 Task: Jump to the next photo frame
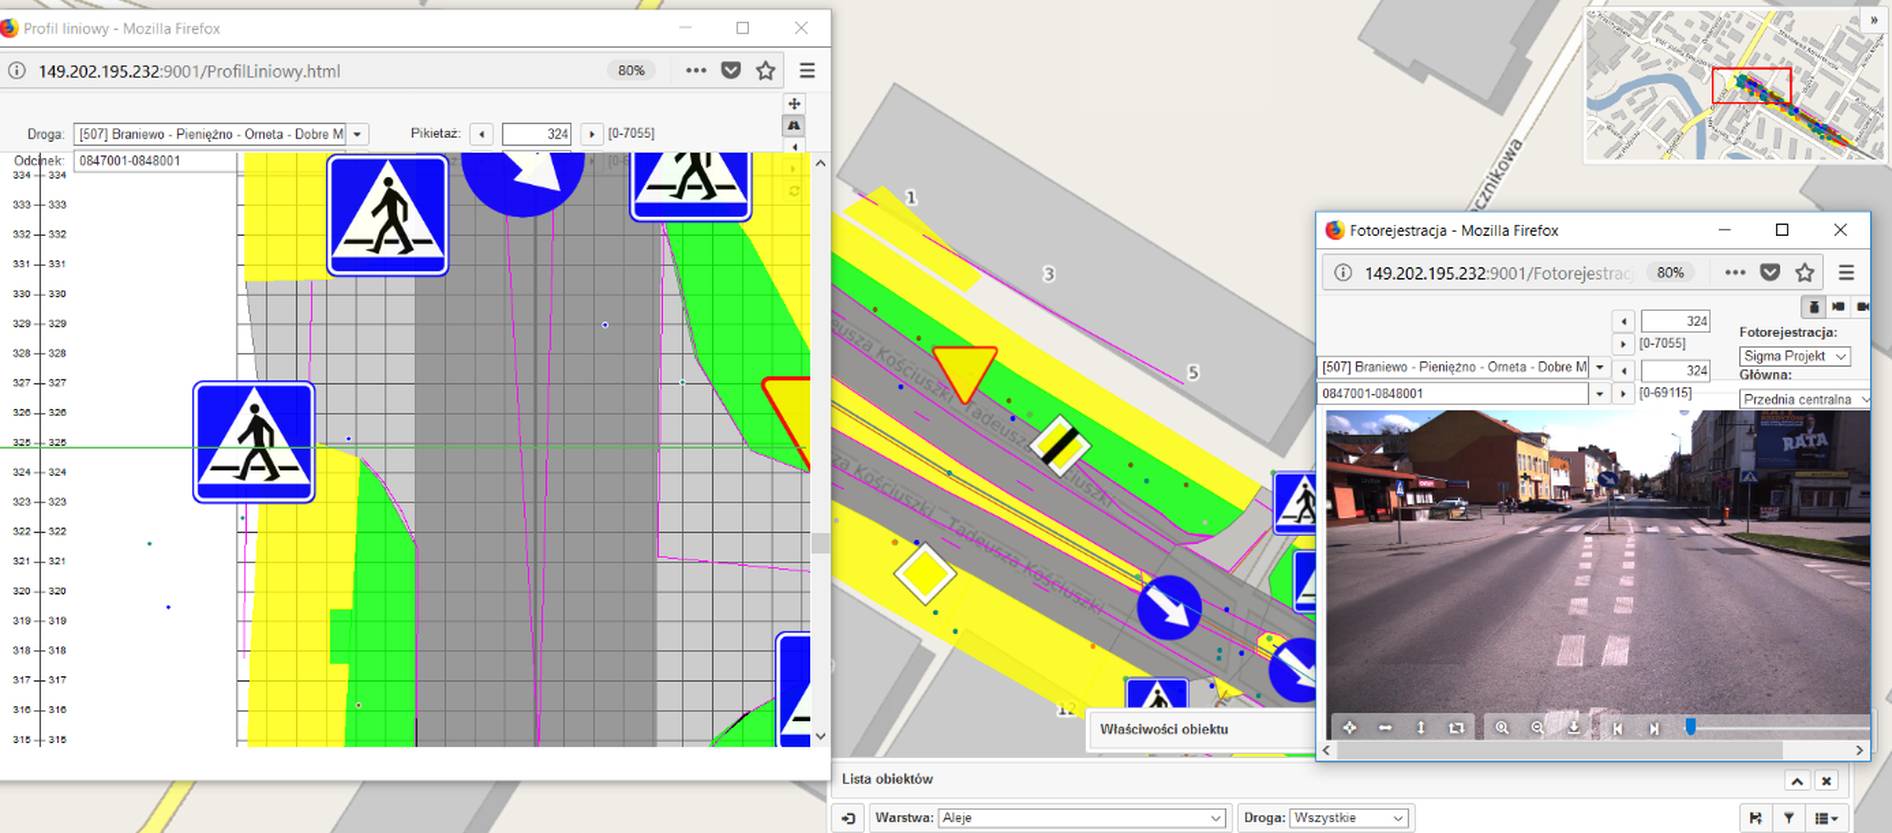1654,728
